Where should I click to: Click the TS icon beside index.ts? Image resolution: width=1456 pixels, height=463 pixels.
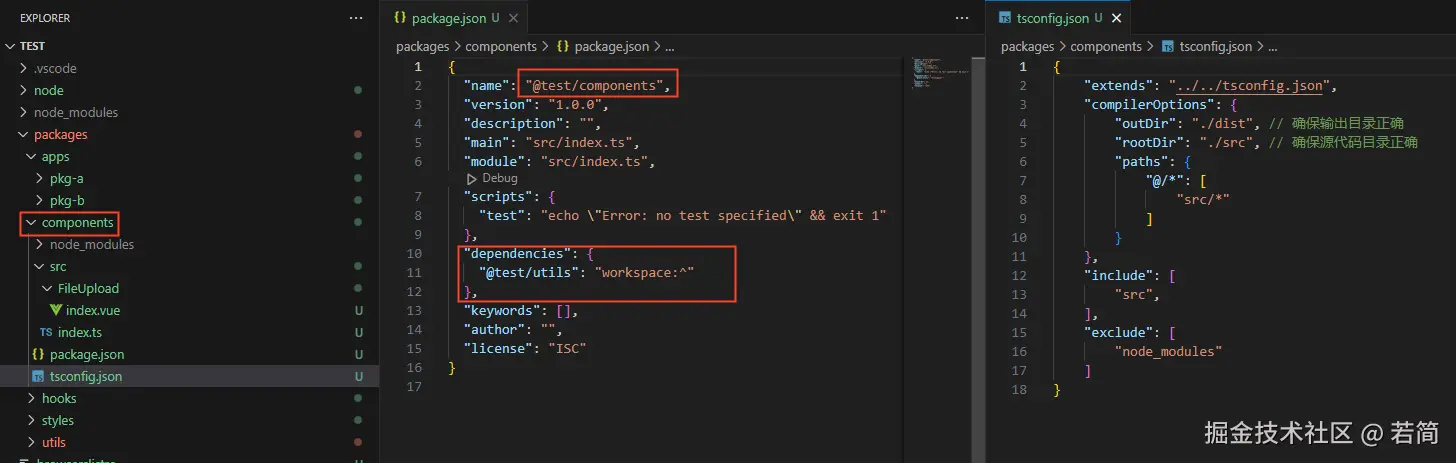[45, 332]
